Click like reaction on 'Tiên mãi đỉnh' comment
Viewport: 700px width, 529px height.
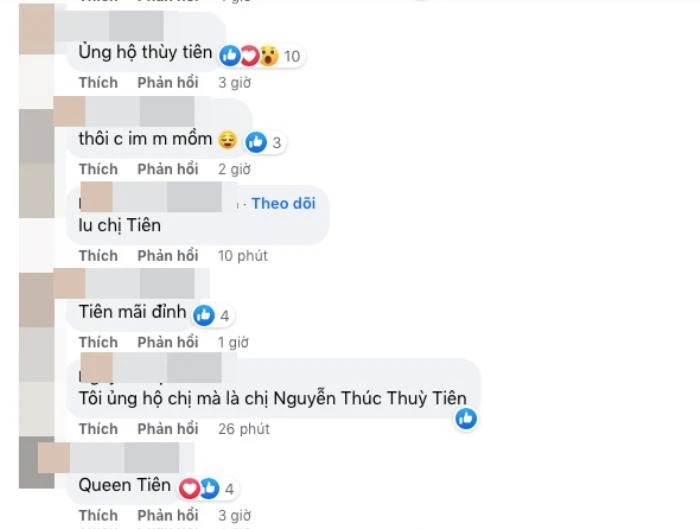click(204, 315)
